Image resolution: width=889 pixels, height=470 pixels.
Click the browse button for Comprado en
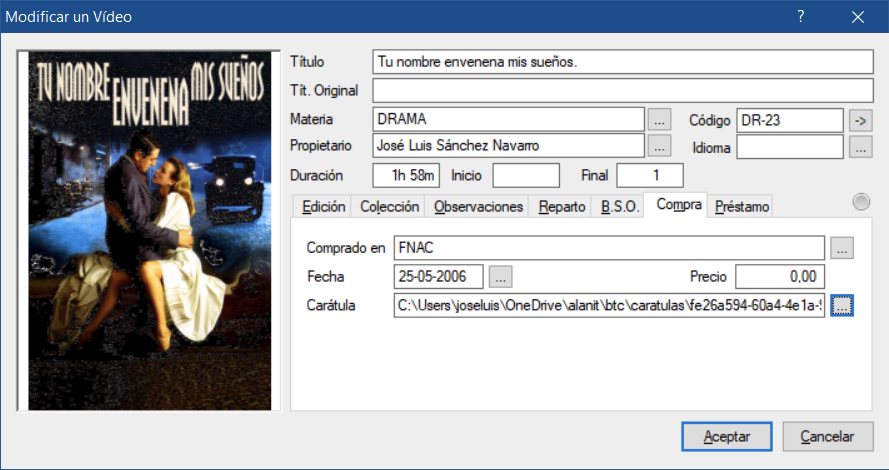[842, 249]
